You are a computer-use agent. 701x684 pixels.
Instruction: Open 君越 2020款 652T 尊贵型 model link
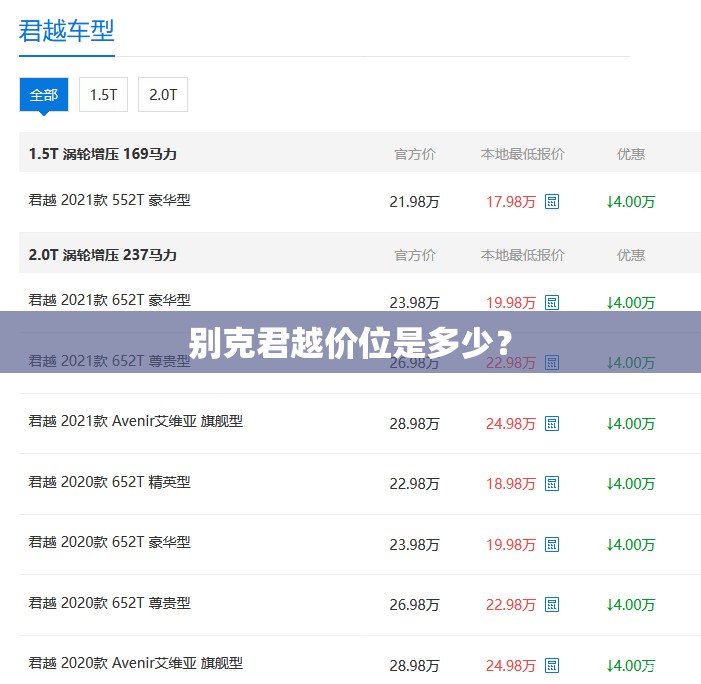110,603
